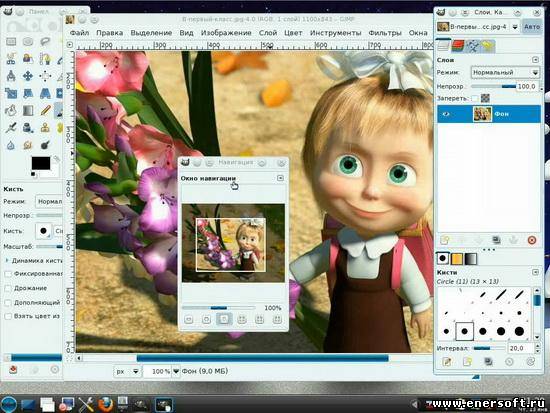
Task: Select the Smudge tool in the toolbox
Action: 28,145
